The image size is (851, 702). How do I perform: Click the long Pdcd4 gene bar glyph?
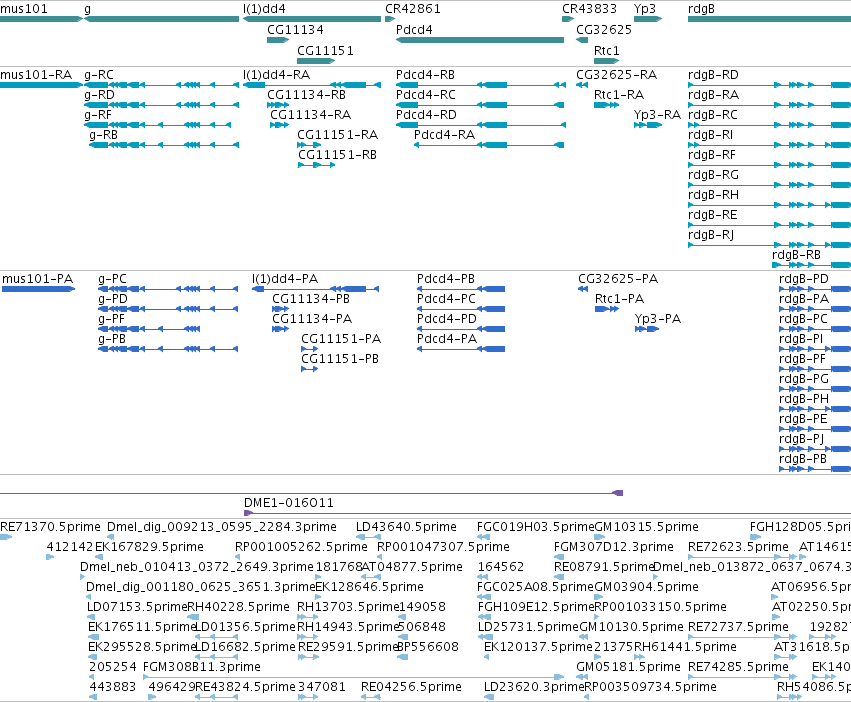(480, 40)
